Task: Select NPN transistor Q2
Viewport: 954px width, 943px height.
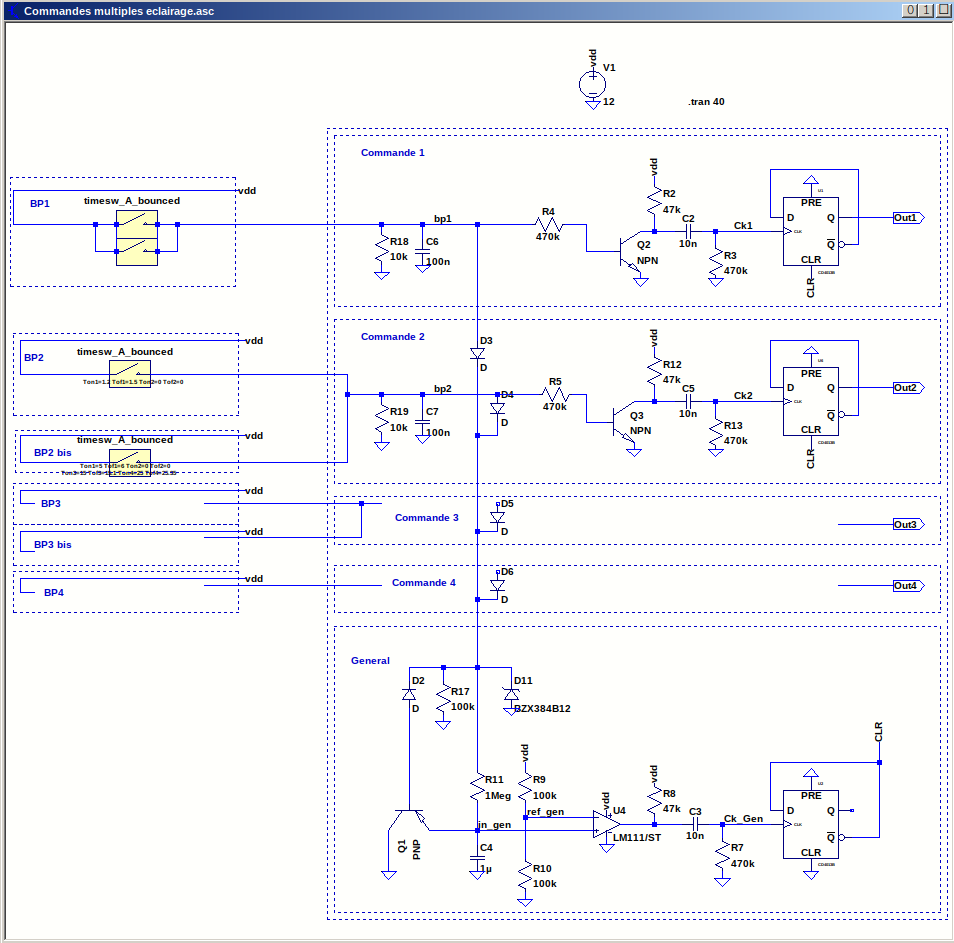Action: (632, 251)
